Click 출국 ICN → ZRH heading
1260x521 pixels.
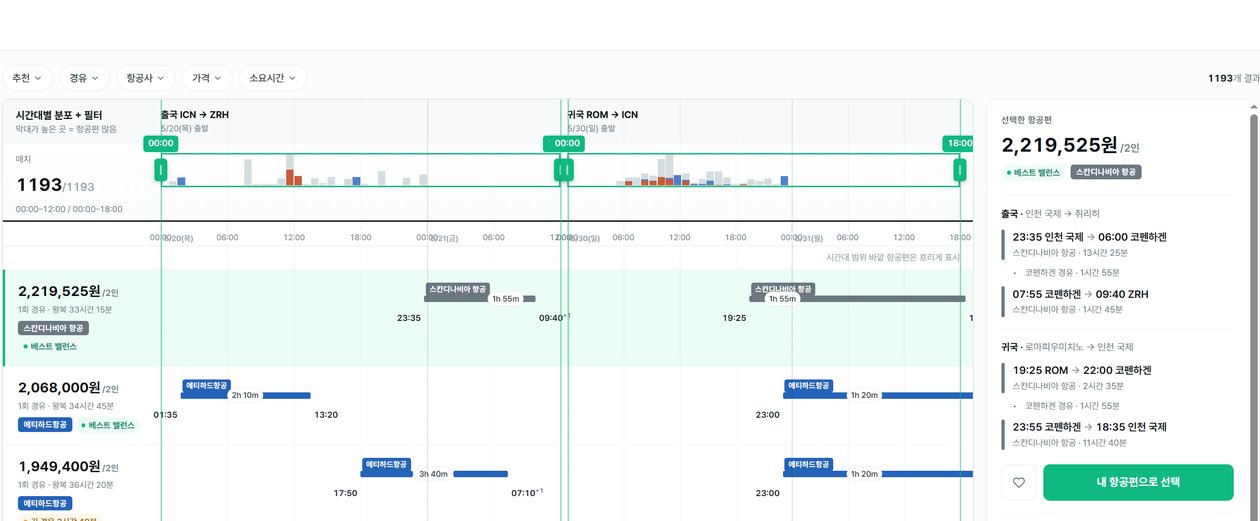point(195,115)
